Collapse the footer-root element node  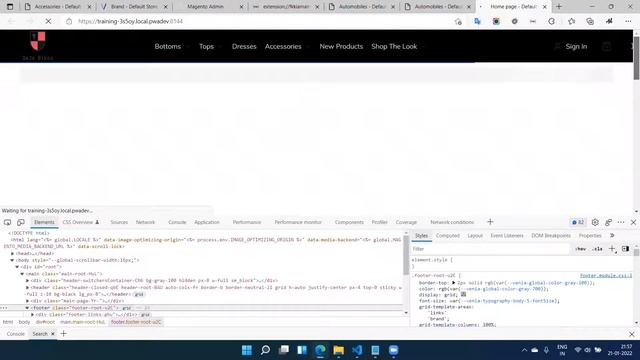[x=27, y=308]
